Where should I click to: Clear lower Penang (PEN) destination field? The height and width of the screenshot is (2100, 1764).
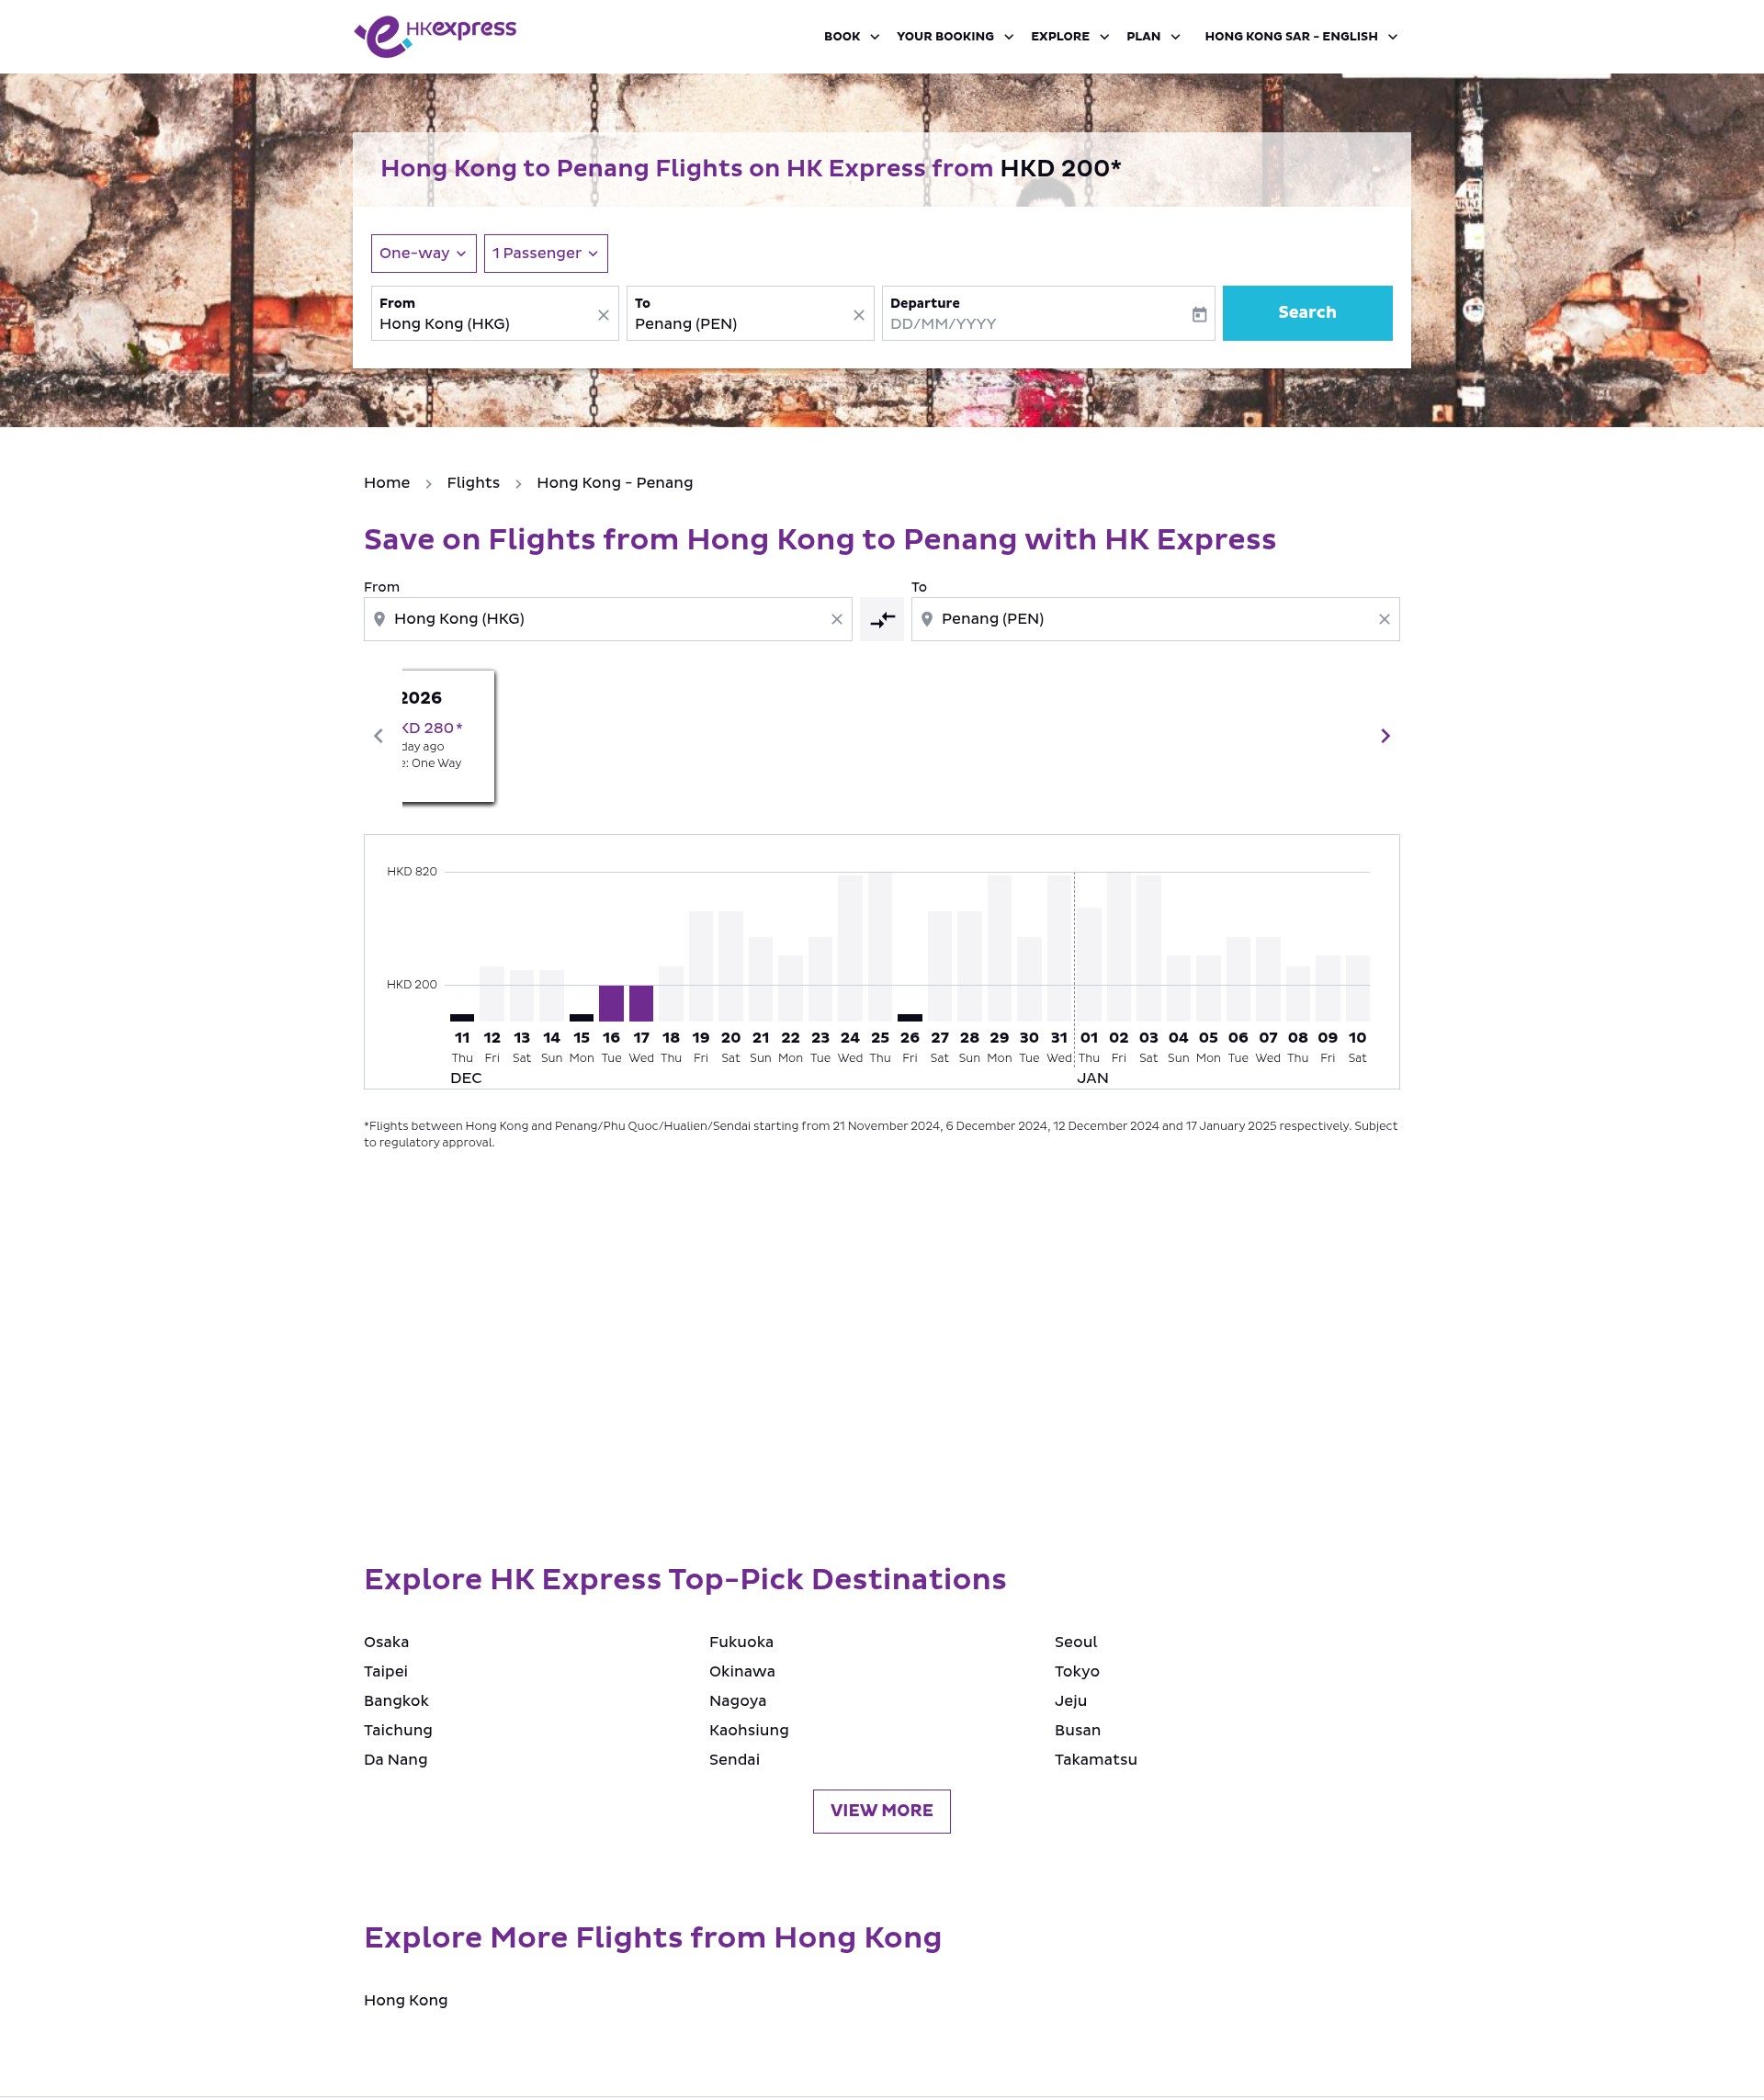(1384, 620)
